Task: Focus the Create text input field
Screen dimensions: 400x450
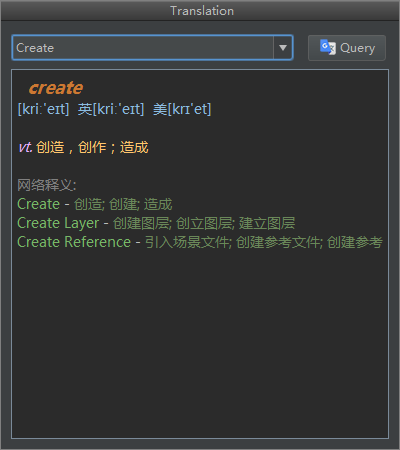Action: (x=143, y=48)
